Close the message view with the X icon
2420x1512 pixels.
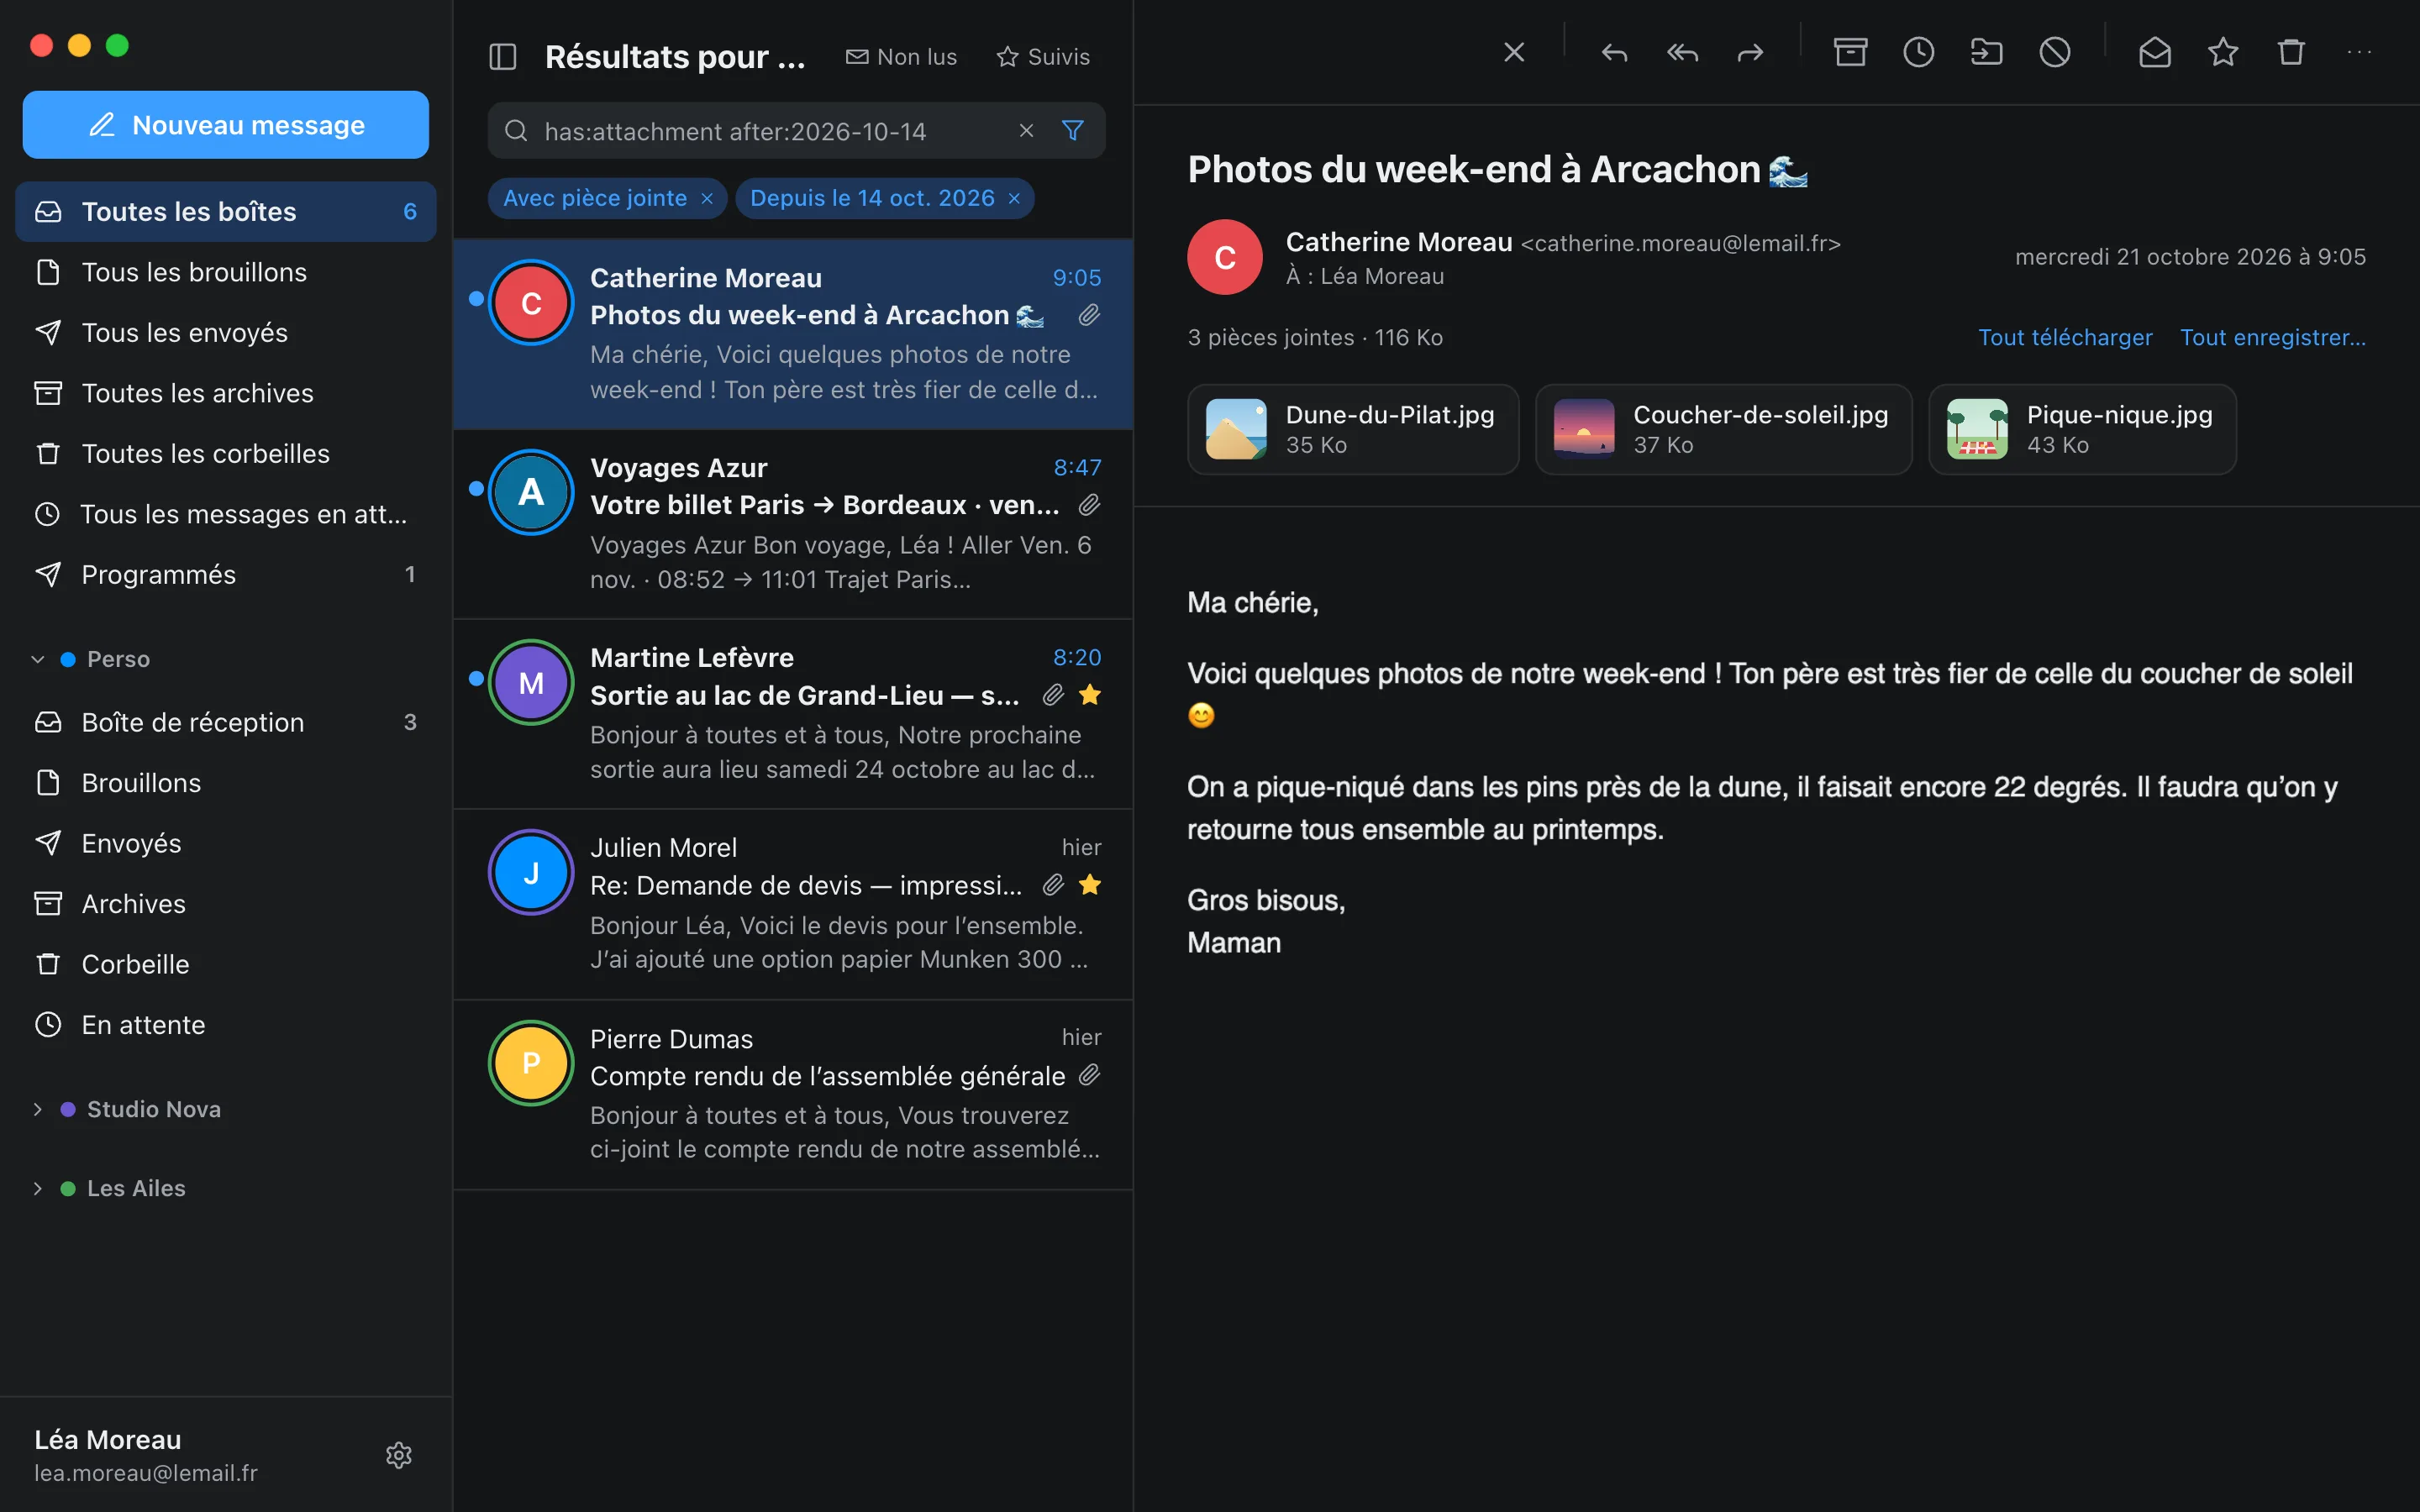tap(1514, 52)
